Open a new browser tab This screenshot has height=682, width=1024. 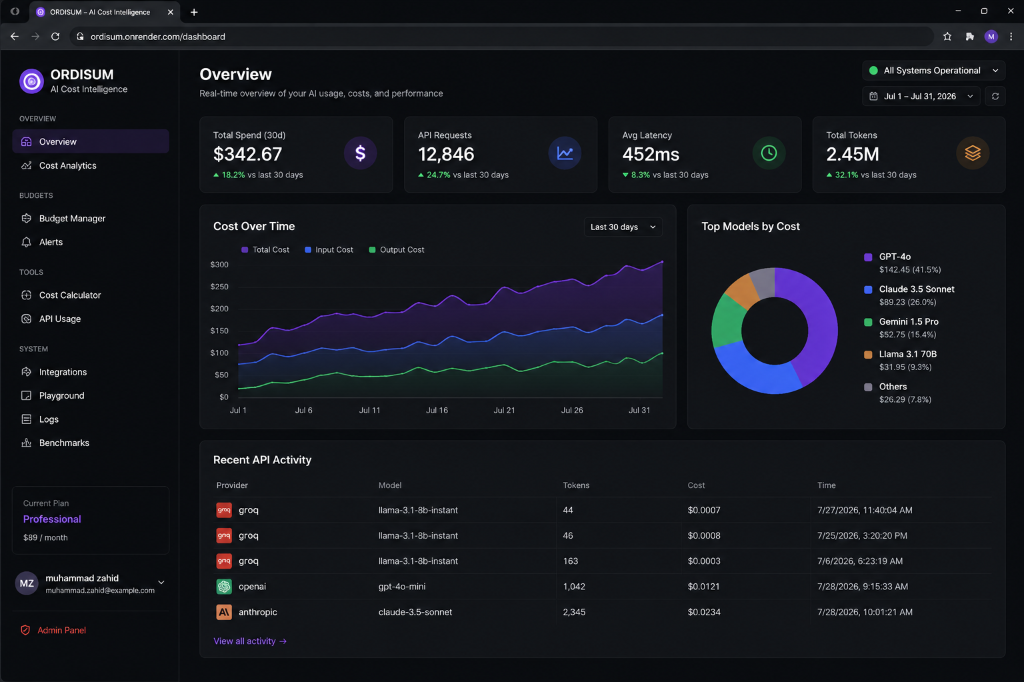194,12
